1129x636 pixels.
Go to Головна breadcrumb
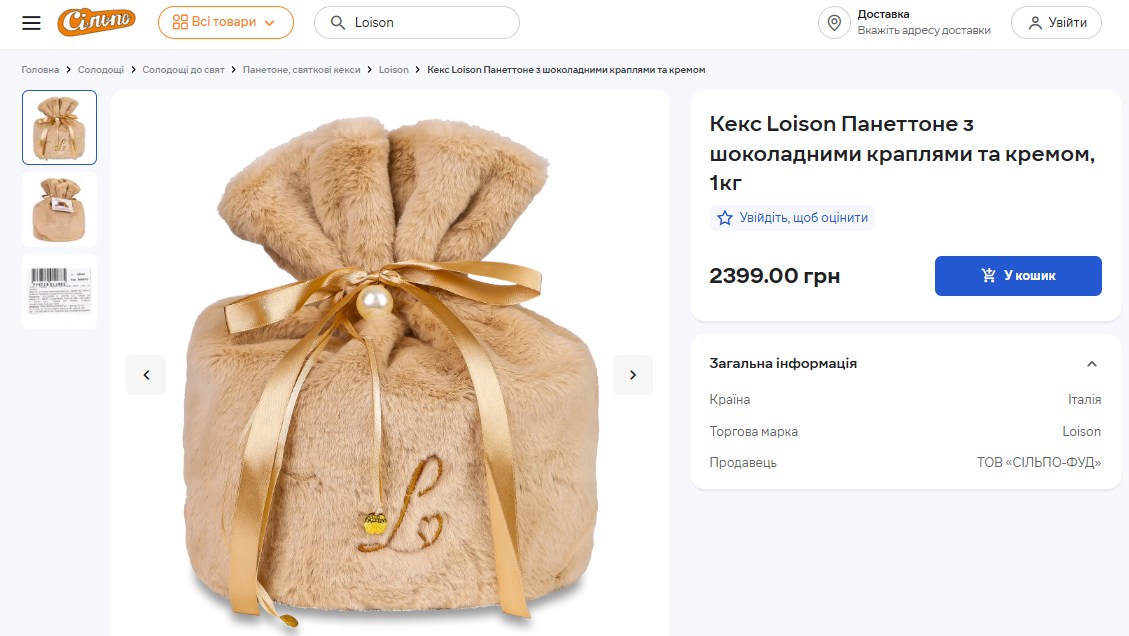click(x=40, y=70)
